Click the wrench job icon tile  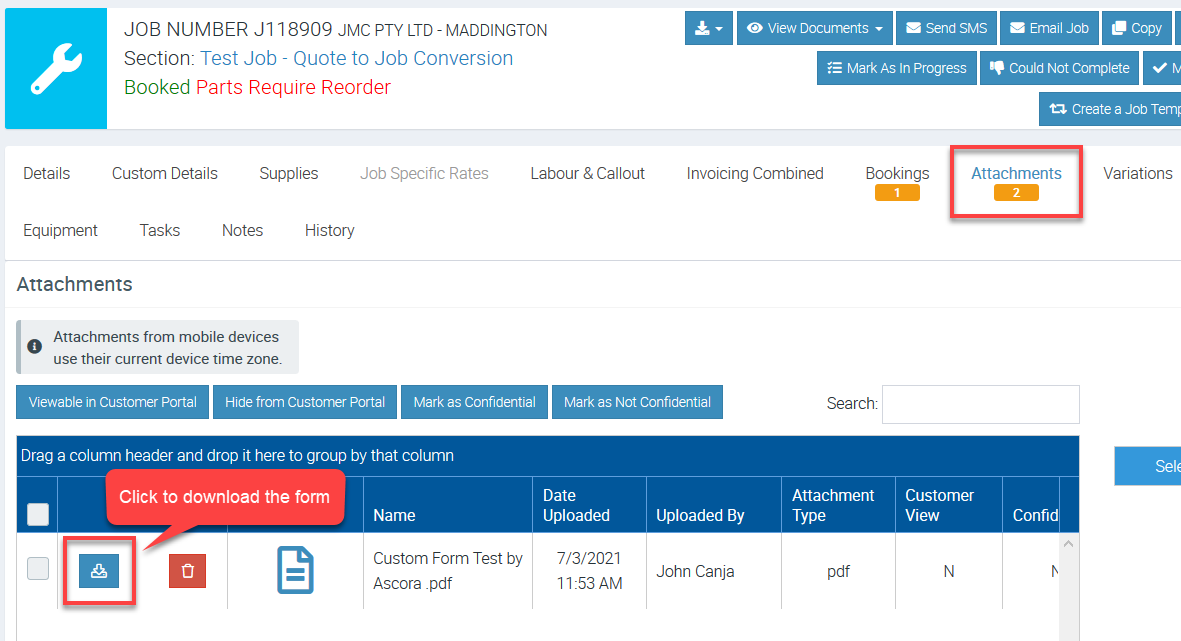[56, 69]
